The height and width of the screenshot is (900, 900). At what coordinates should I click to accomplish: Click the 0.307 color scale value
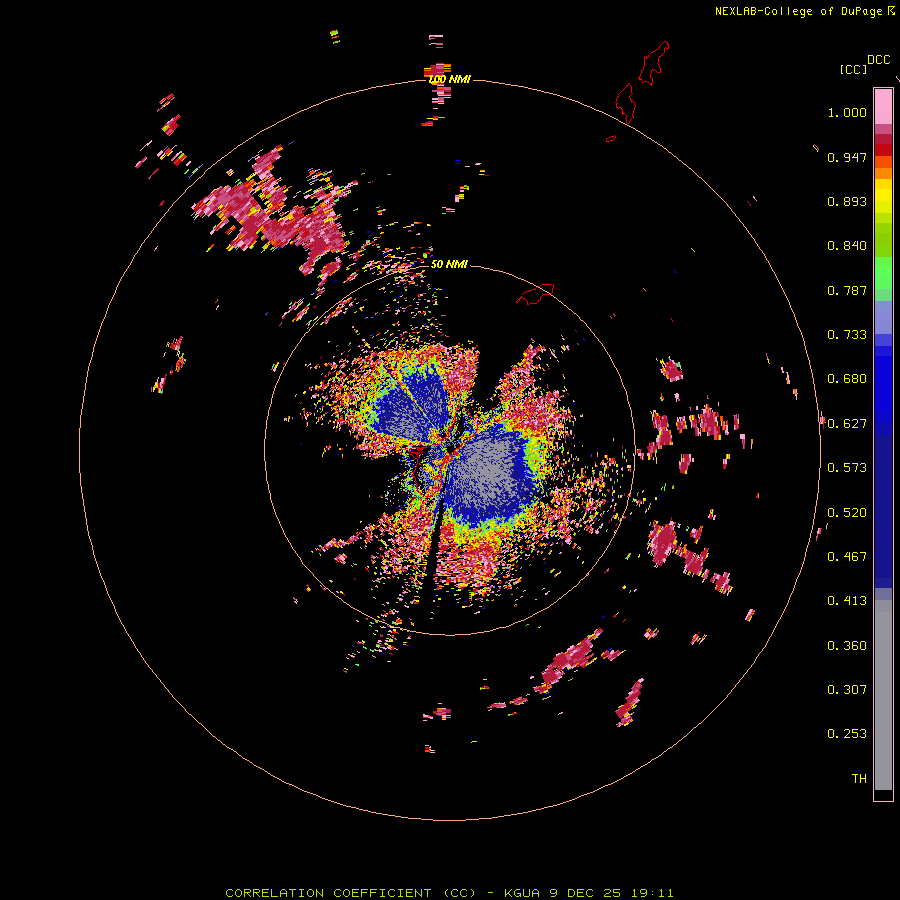[x=847, y=690]
